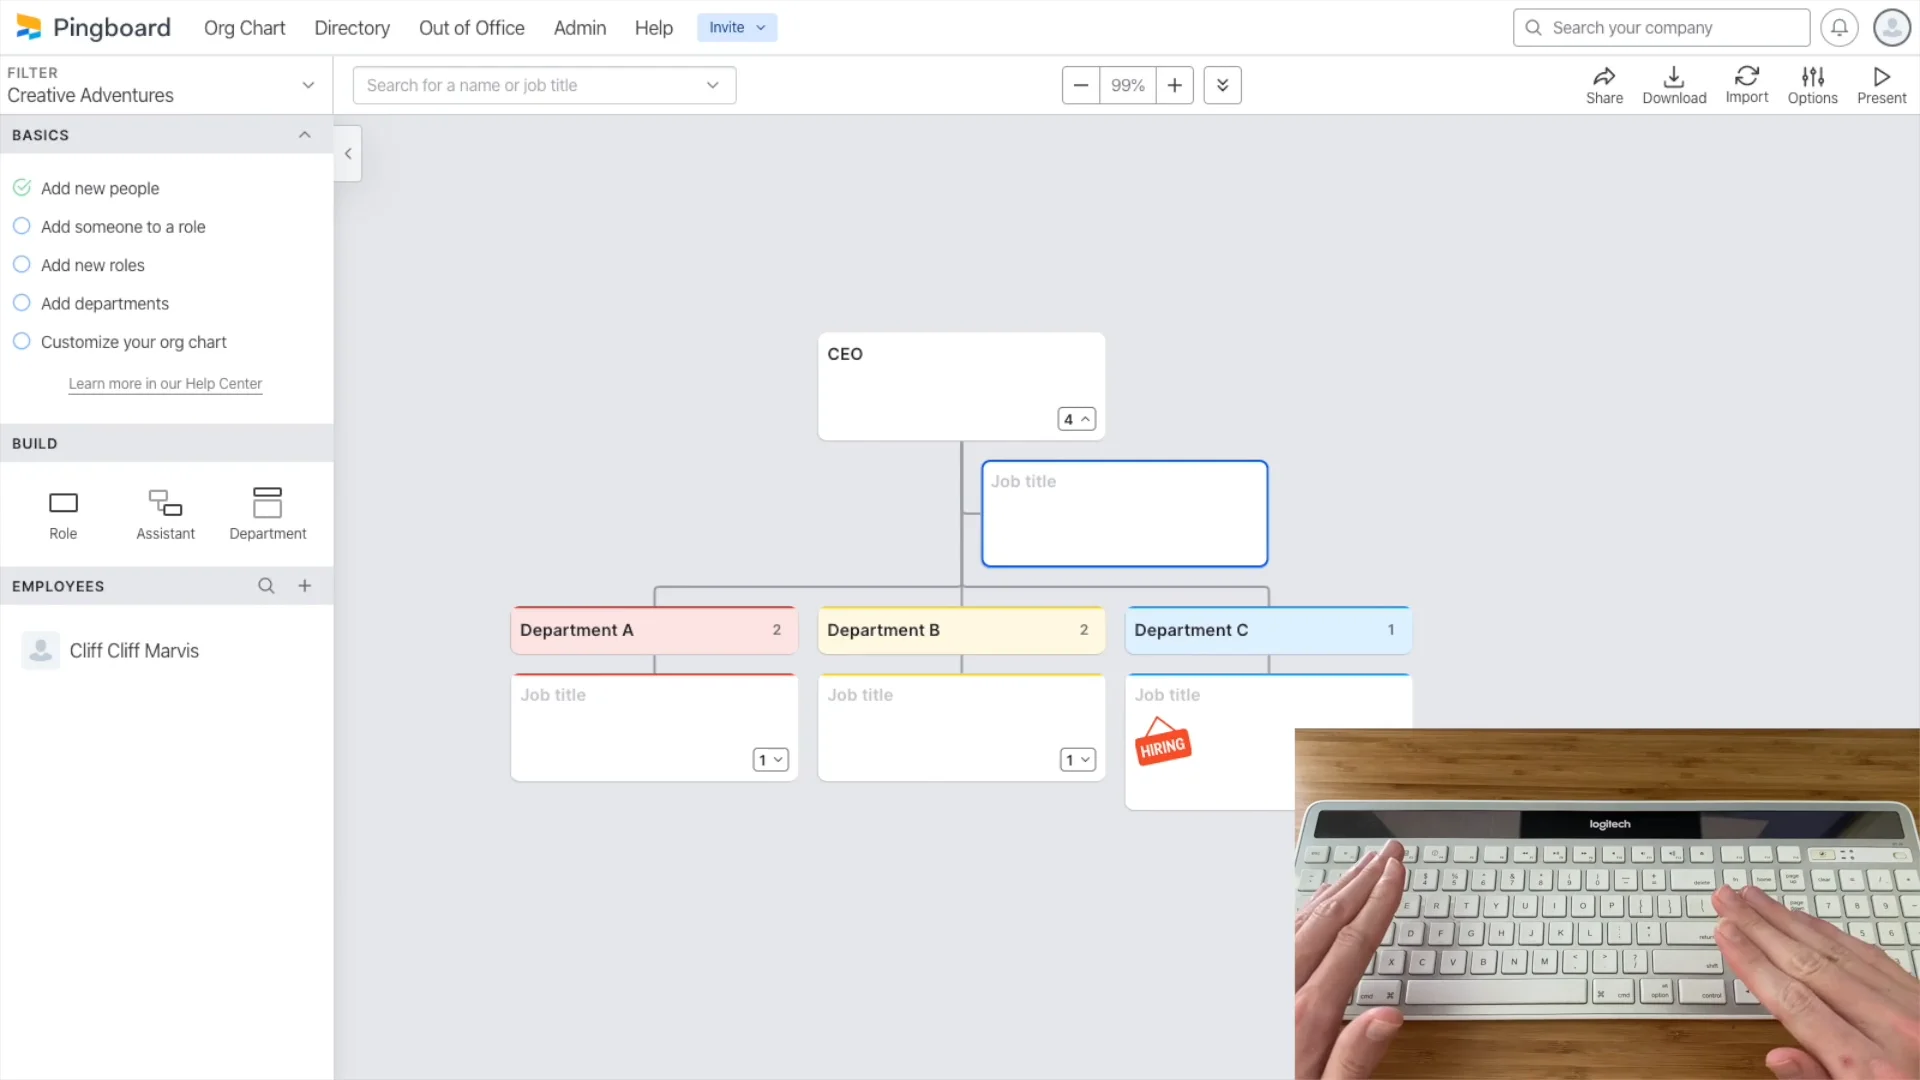
Task: Collapse CEO's 4 direct reports
Action: point(1076,419)
